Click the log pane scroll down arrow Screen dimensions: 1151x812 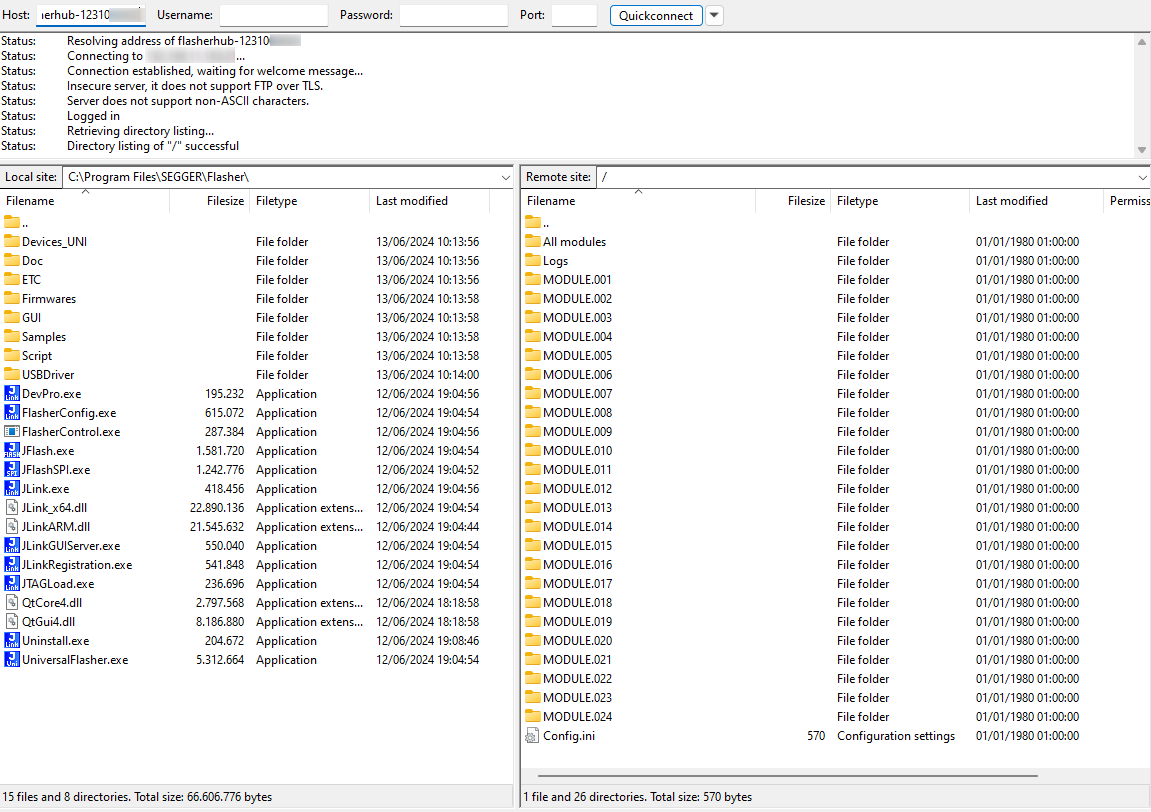pyautogui.click(x=1142, y=150)
